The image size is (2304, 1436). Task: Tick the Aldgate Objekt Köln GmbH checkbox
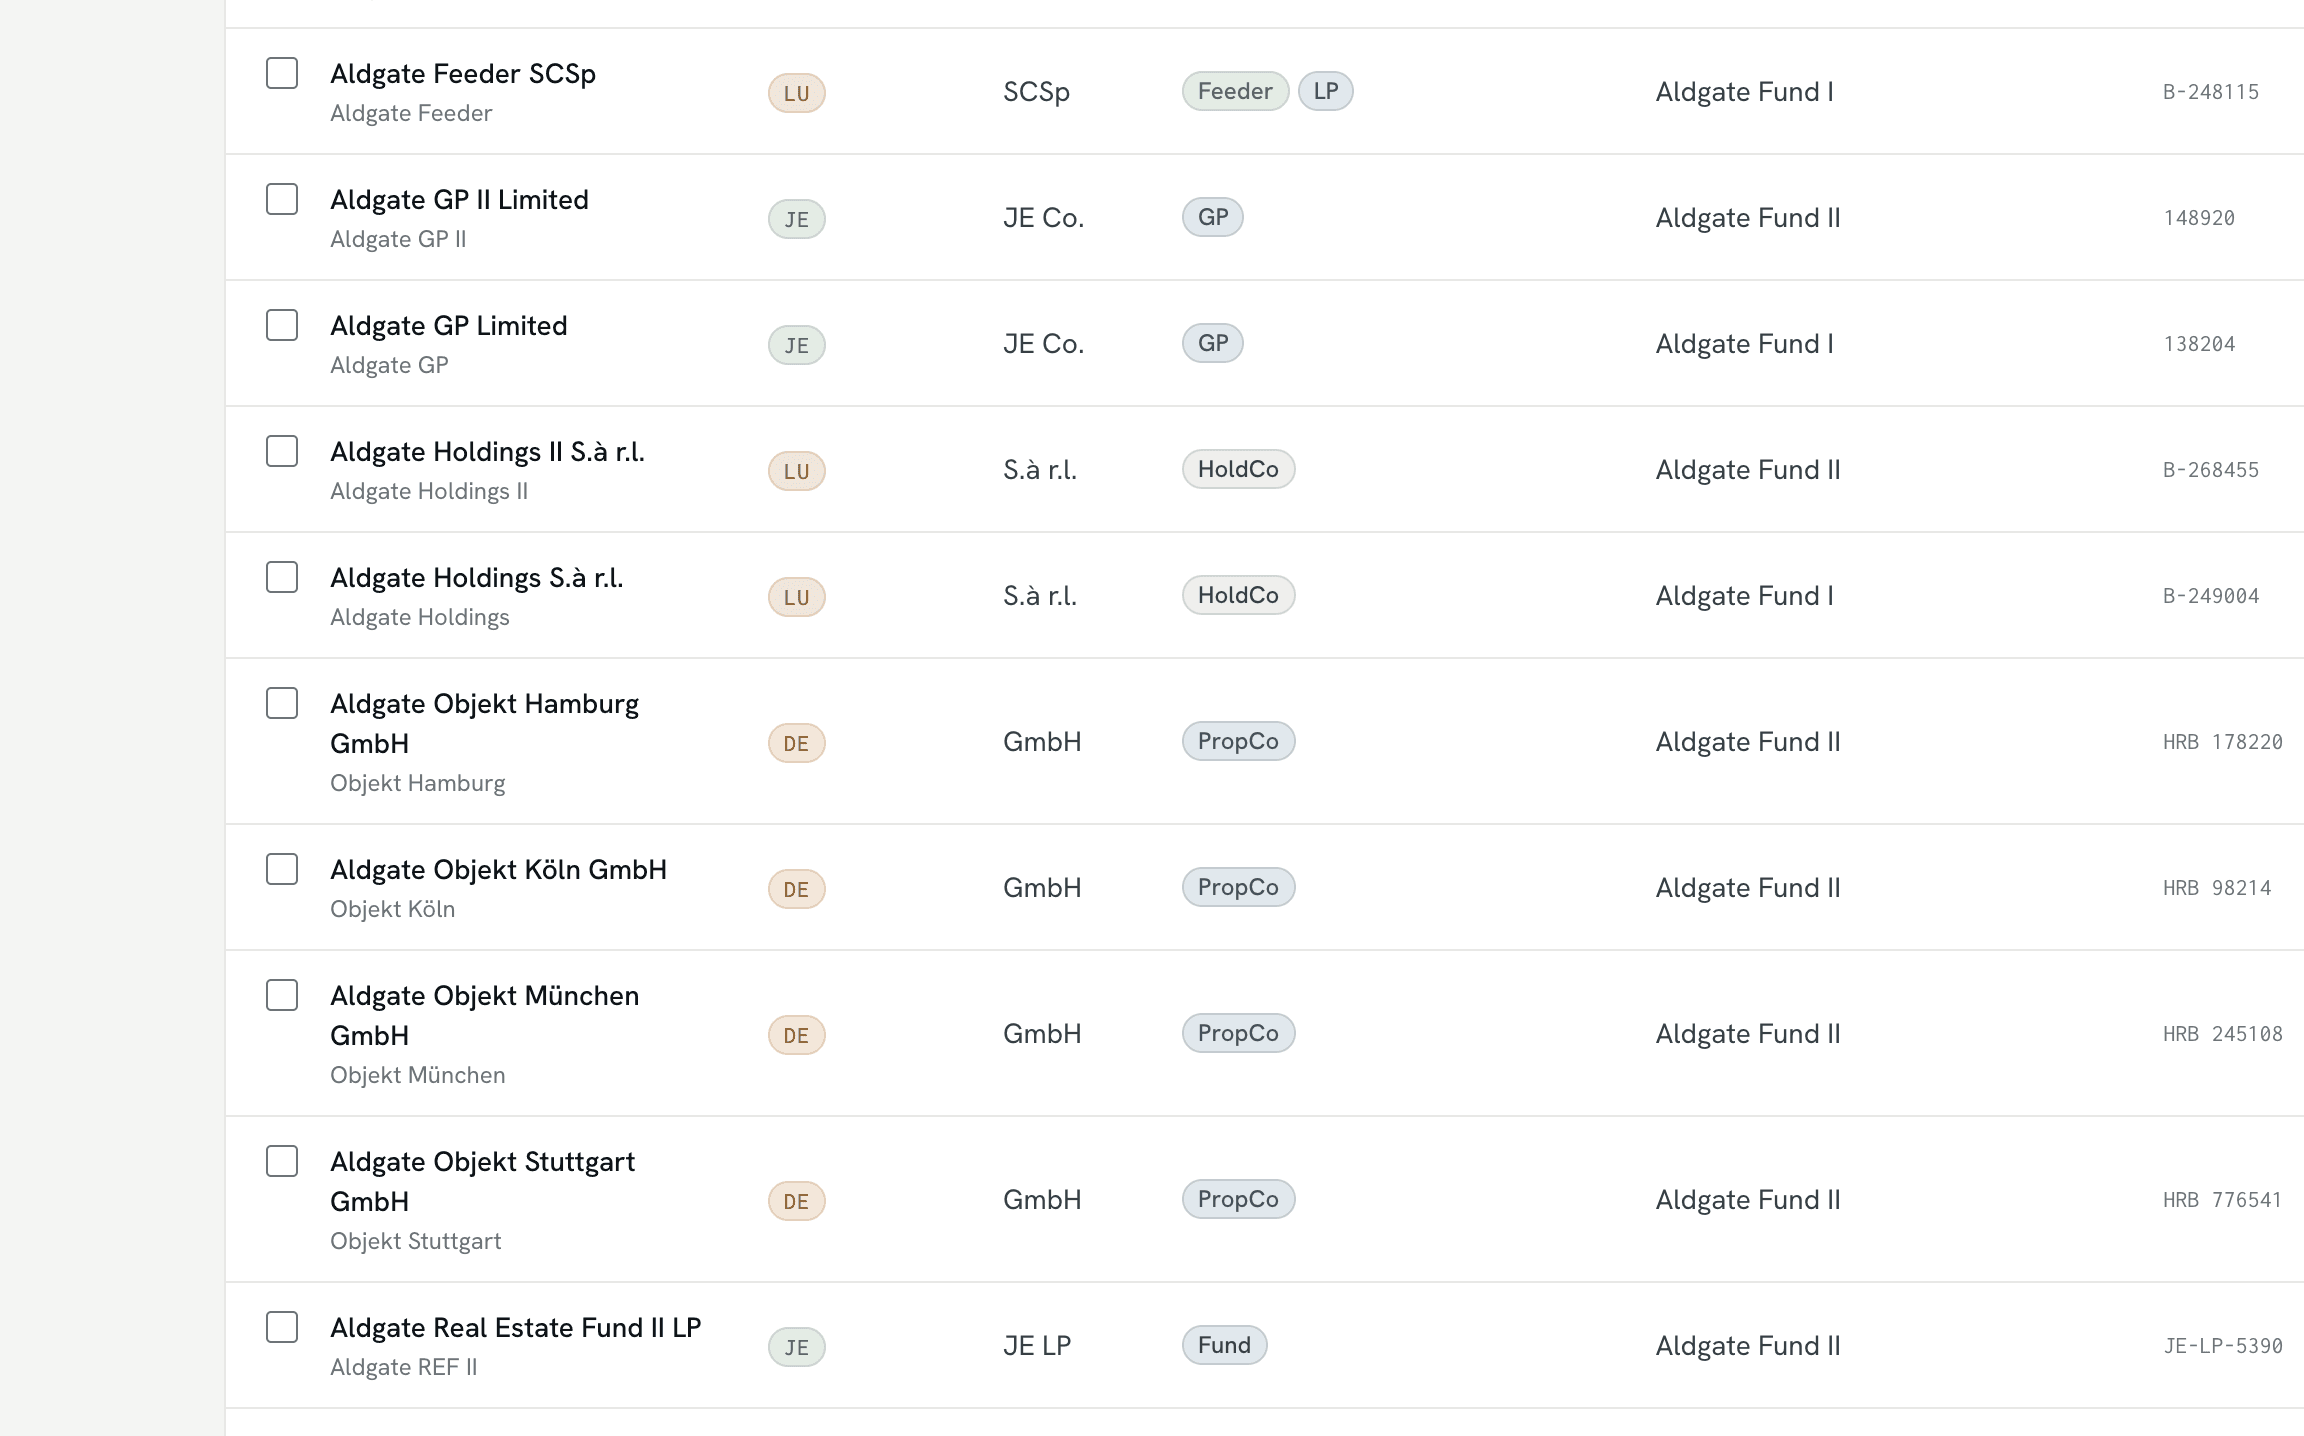pos(282,869)
